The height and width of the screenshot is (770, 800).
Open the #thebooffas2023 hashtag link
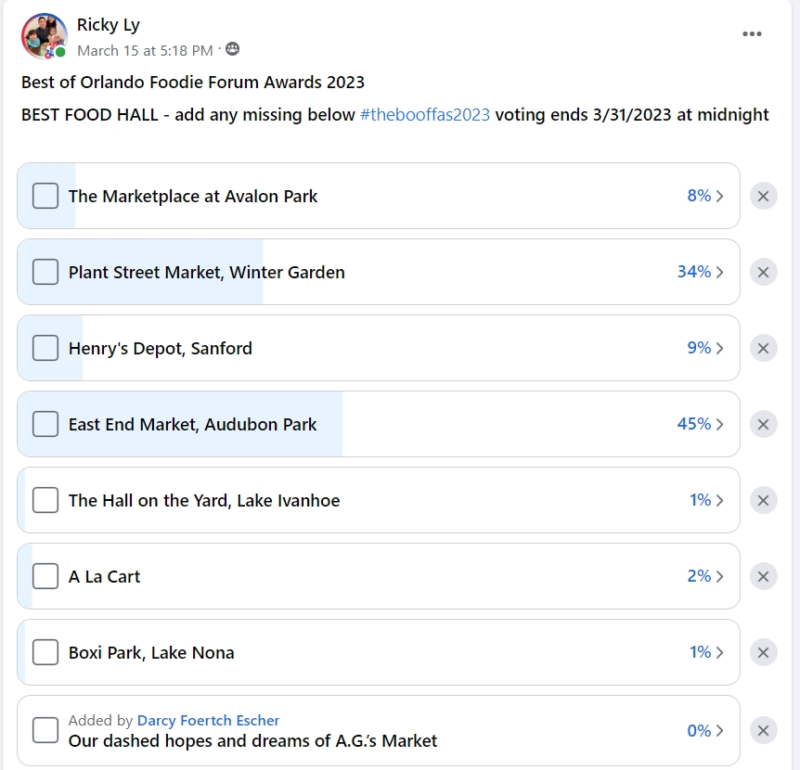425,114
